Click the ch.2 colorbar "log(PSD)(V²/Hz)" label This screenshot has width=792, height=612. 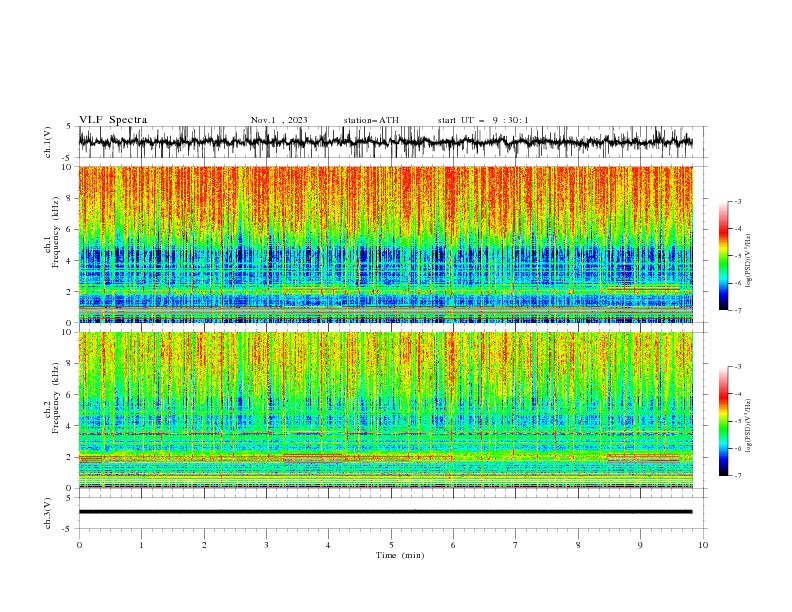[749, 426]
